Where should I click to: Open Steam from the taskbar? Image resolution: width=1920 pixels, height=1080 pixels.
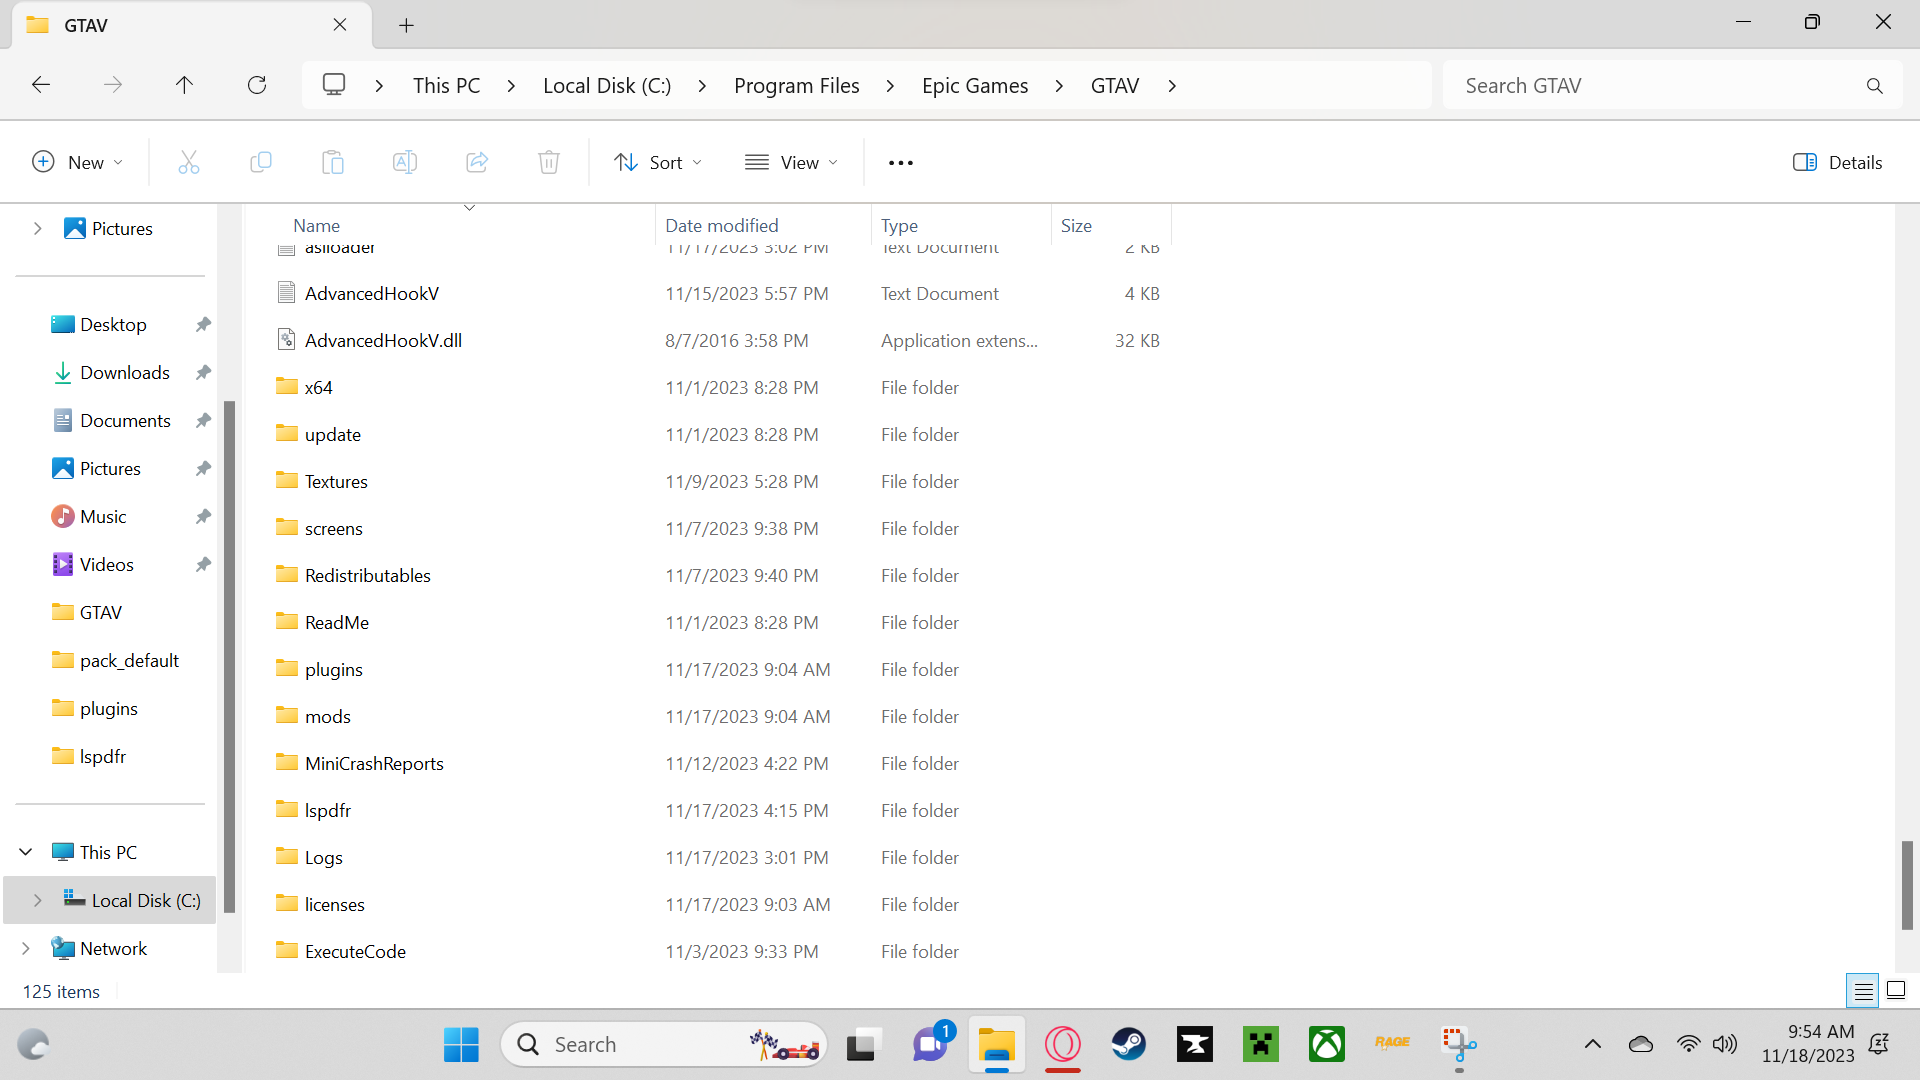click(1129, 1045)
